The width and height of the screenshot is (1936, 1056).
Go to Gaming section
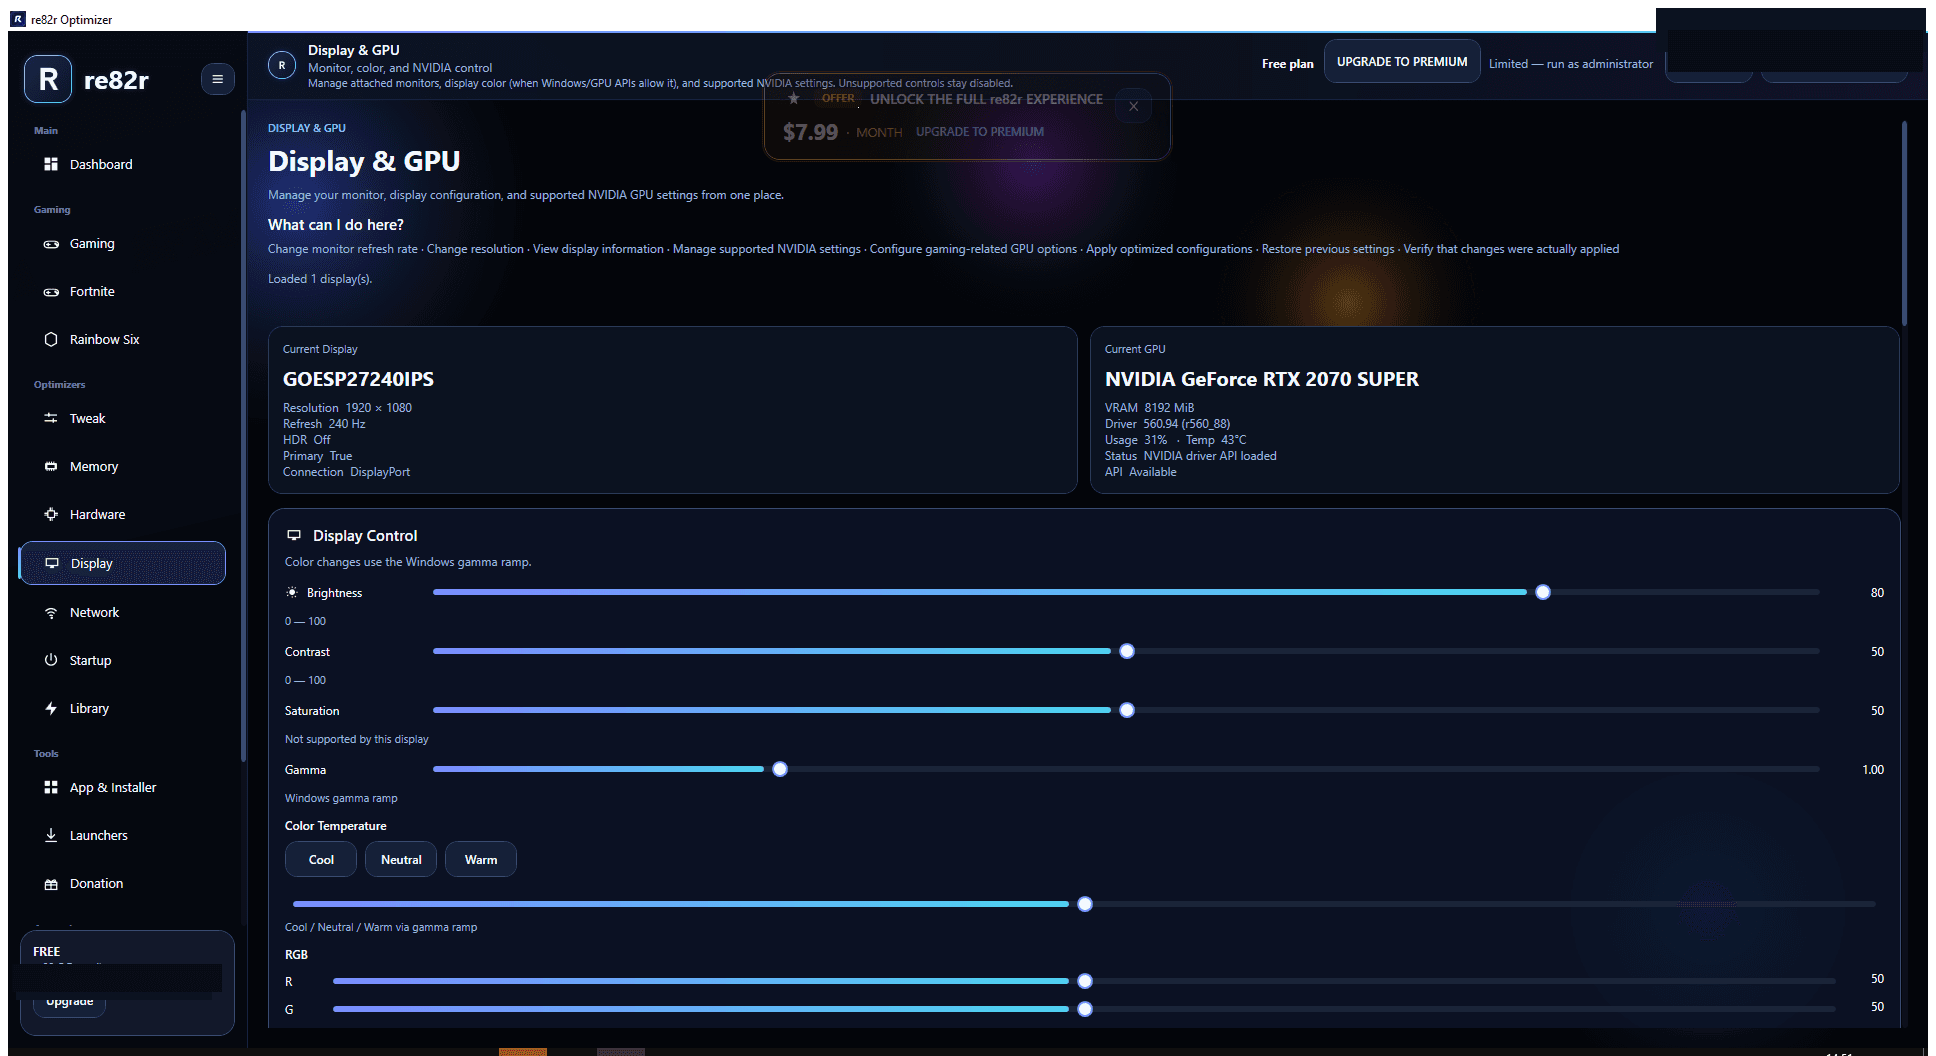(x=122, y=244)
